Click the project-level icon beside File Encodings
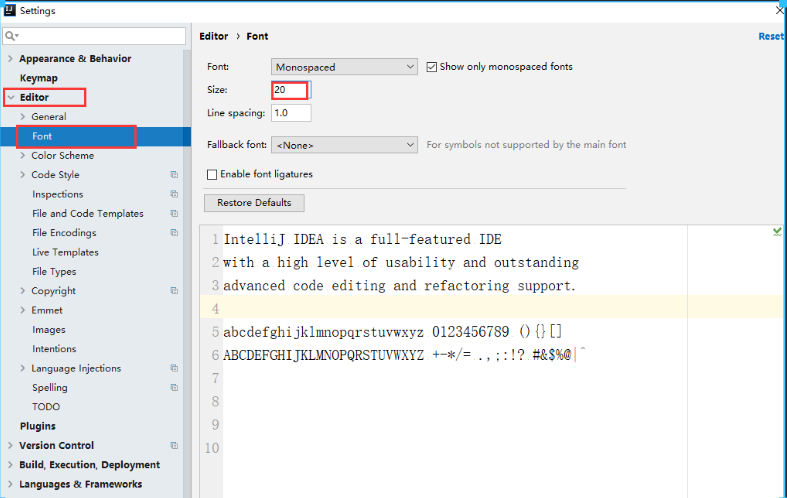Screen dimensions: 787x498 pyautogui.click(x=174, y=233)
